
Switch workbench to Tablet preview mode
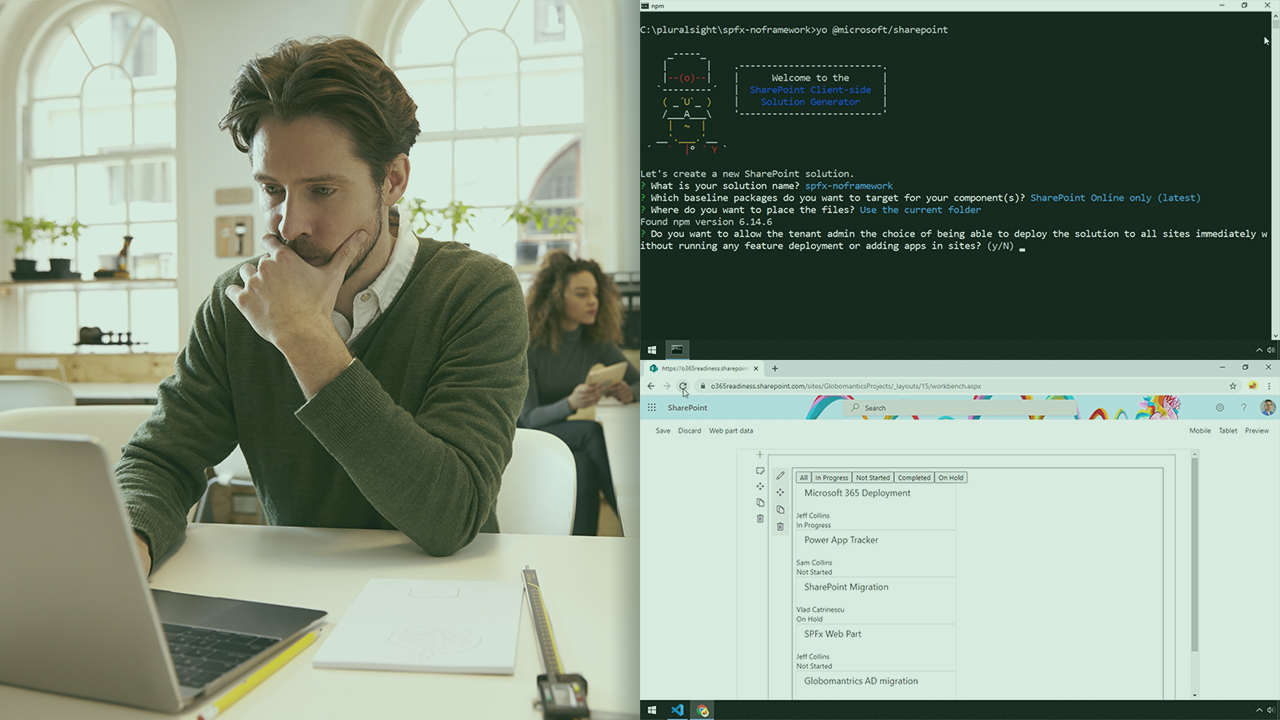point(1228,430)
